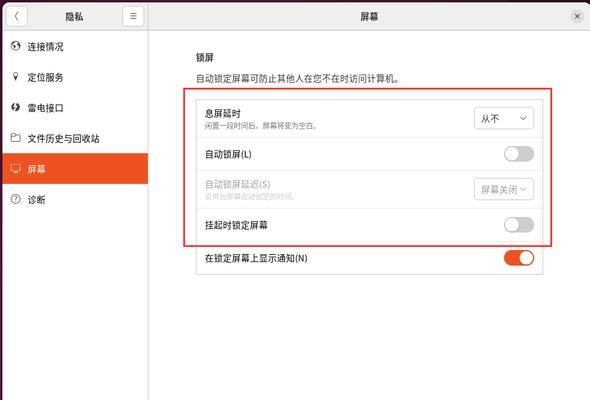Open the hamburger menu in the sidebar header
590x400 pixels.
pyautogui.click(x=133, y=17)
